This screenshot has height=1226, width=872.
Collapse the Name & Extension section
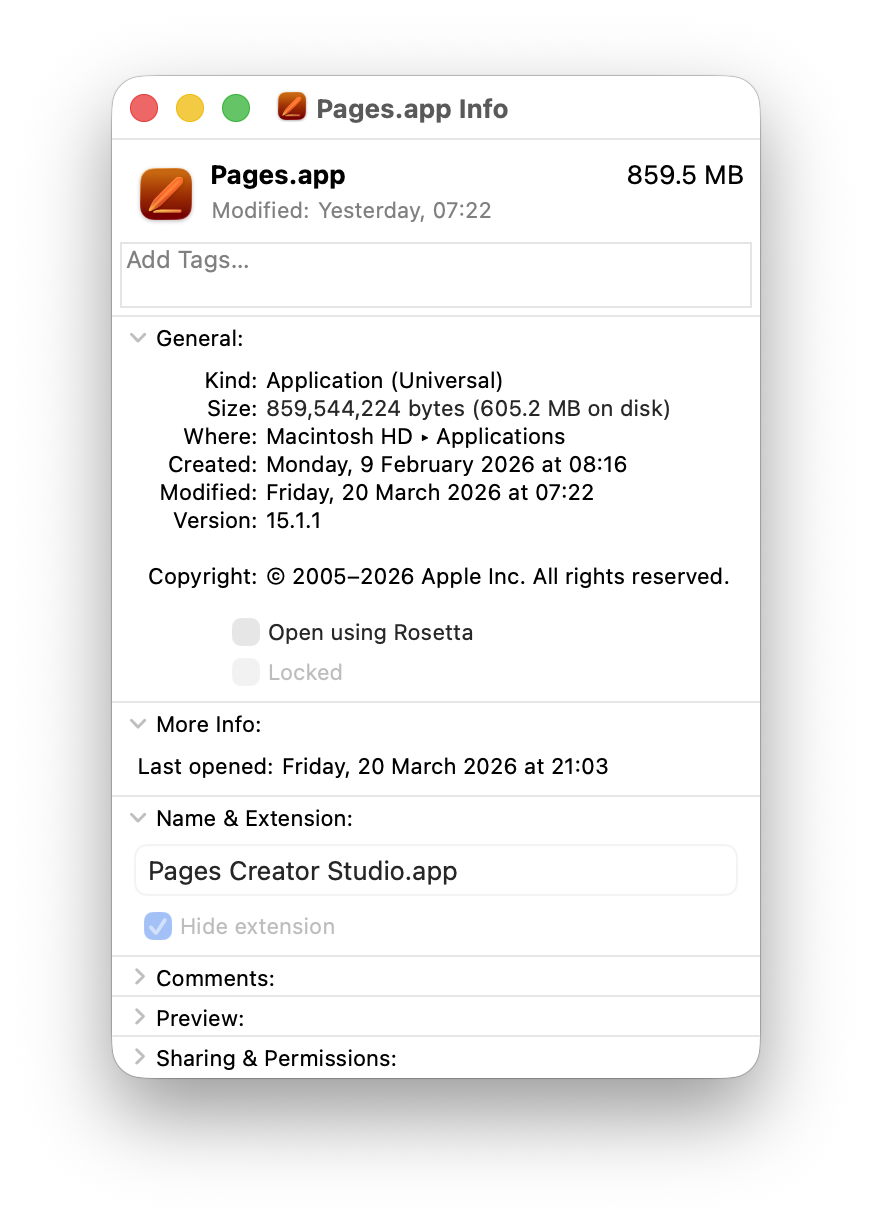click(x=138, y=818)
